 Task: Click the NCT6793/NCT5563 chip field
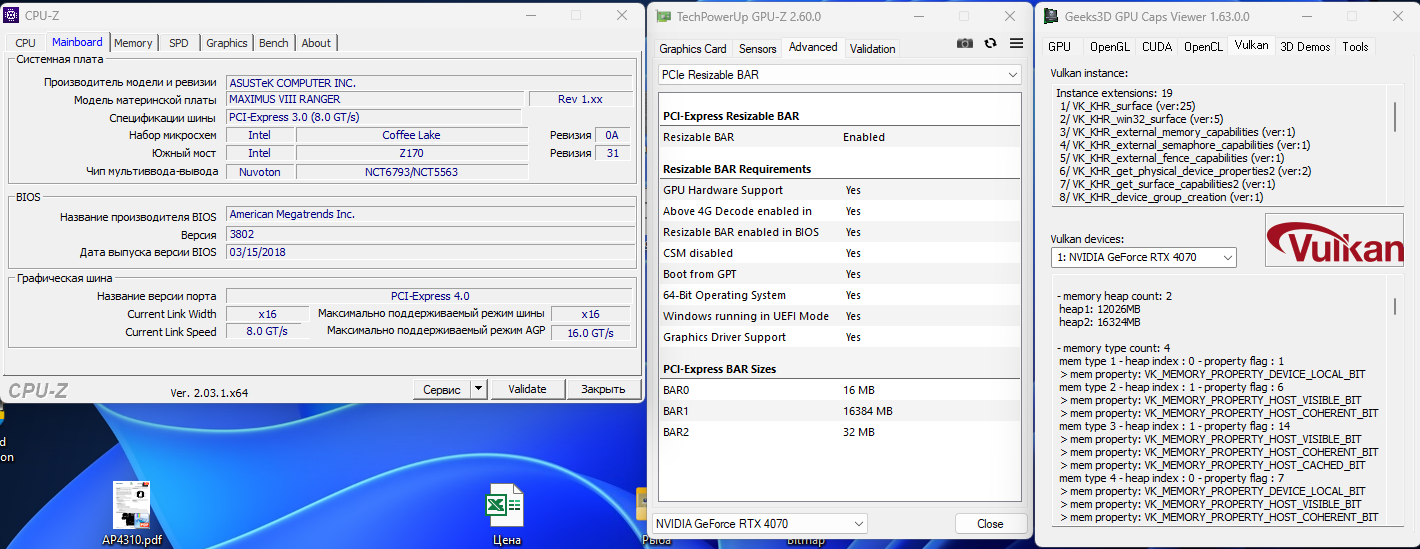[x=411, y=171]
